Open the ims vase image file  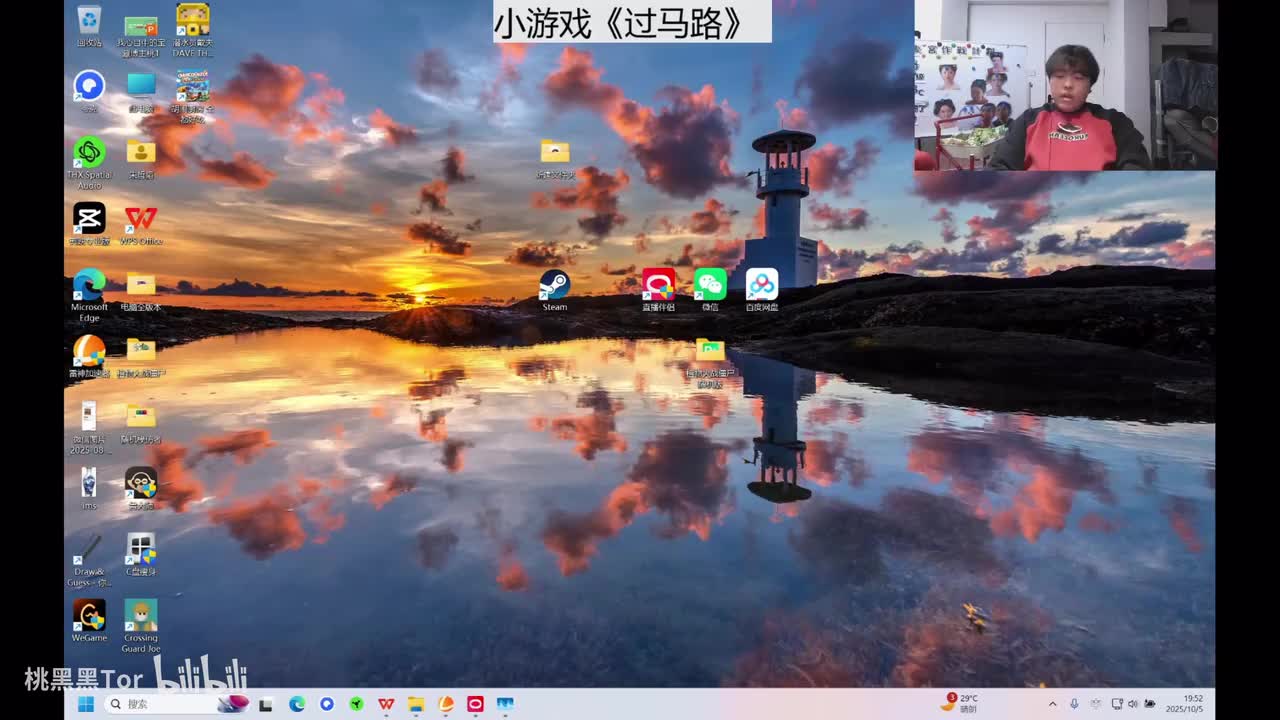point(89,487)
